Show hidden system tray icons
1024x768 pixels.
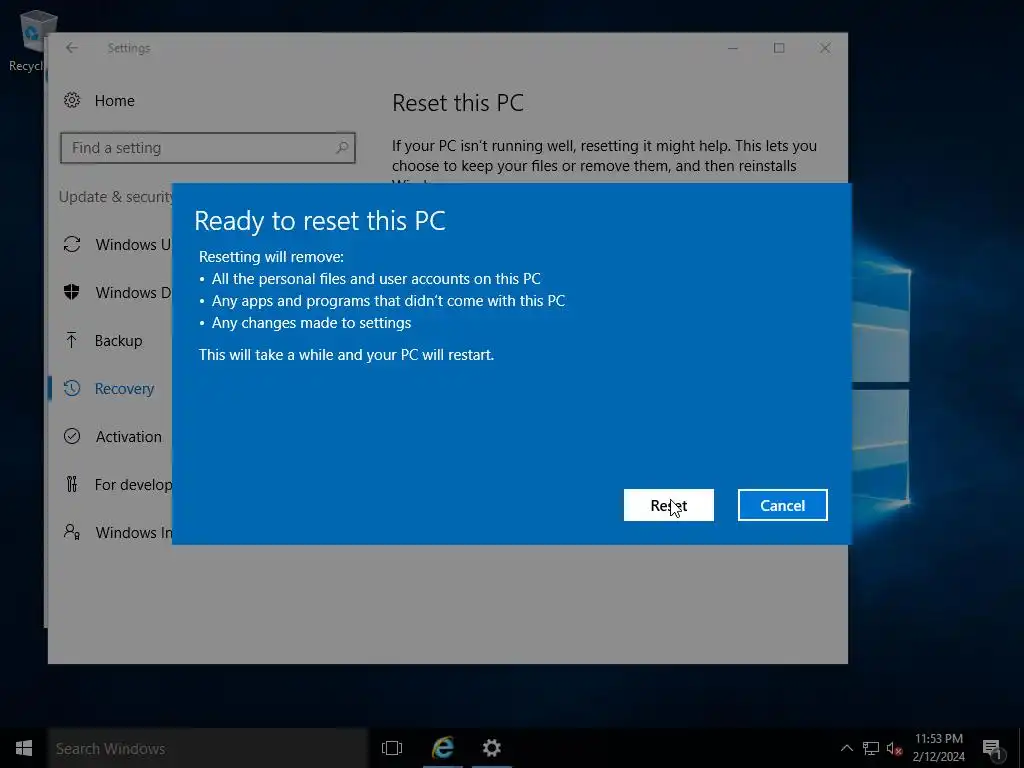coord(846,748)
